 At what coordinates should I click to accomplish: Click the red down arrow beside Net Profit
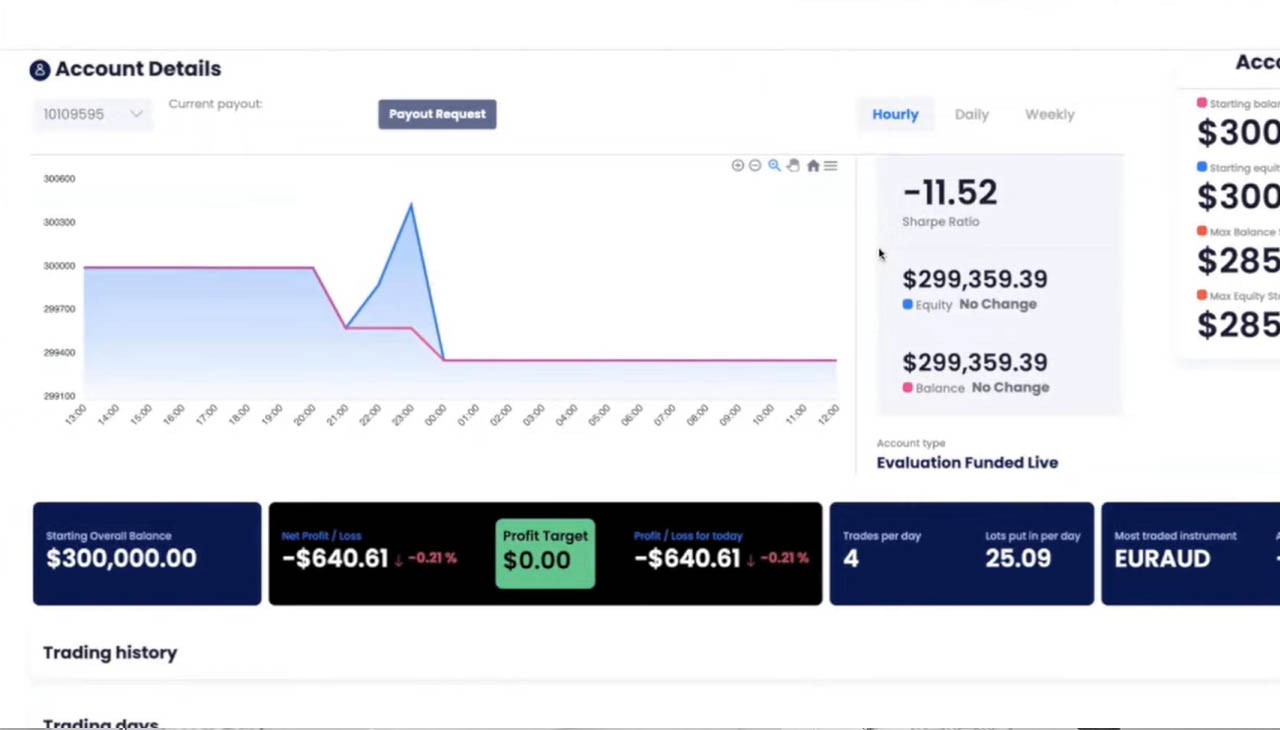click(x=398, y=560)
